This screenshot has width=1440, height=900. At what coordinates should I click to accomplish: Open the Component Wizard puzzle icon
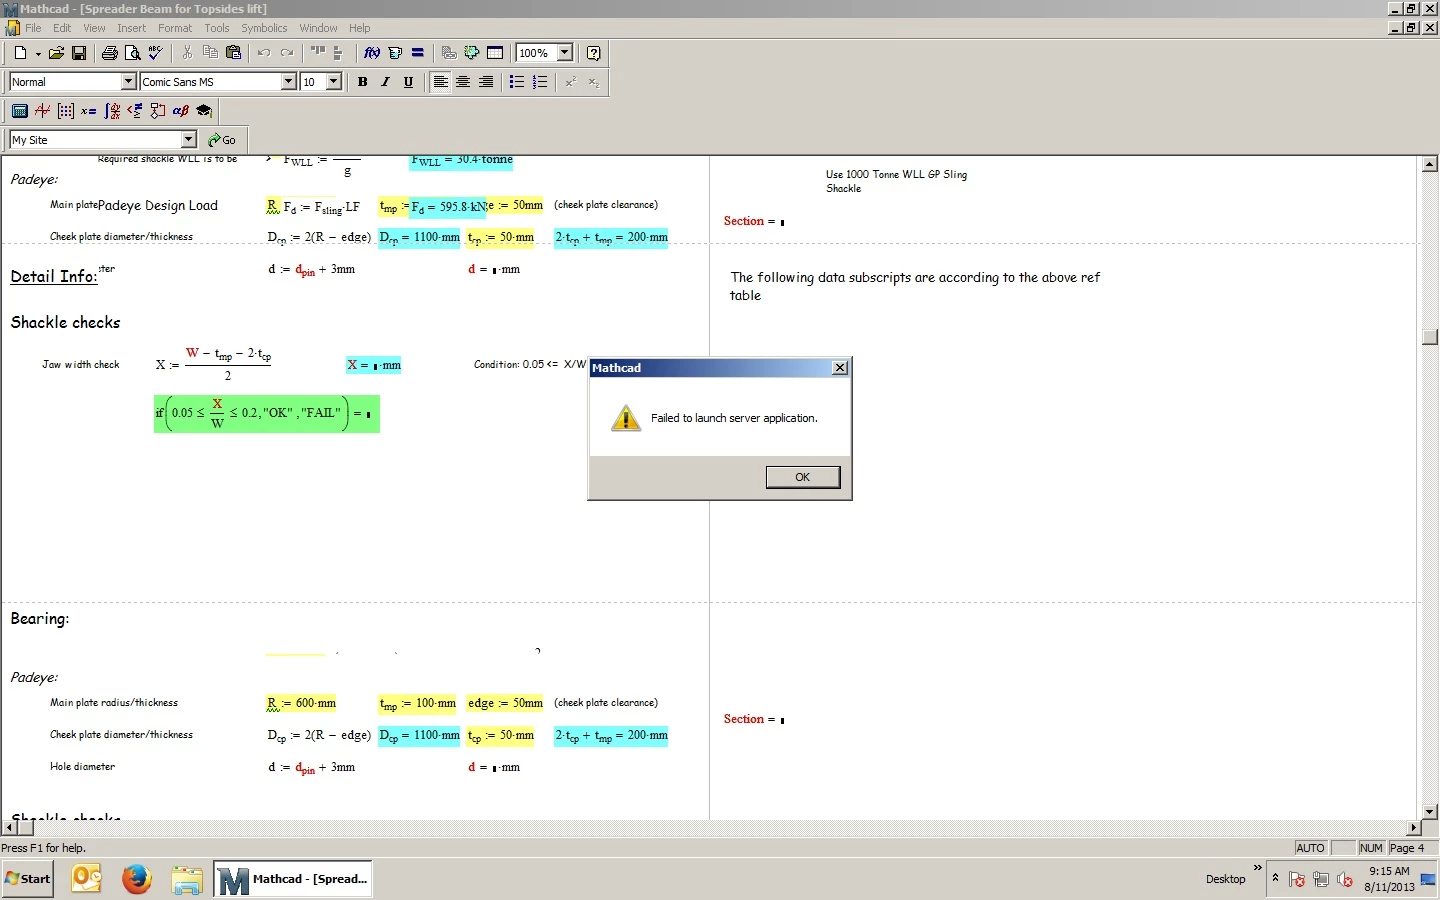click(x=472, y=53)
